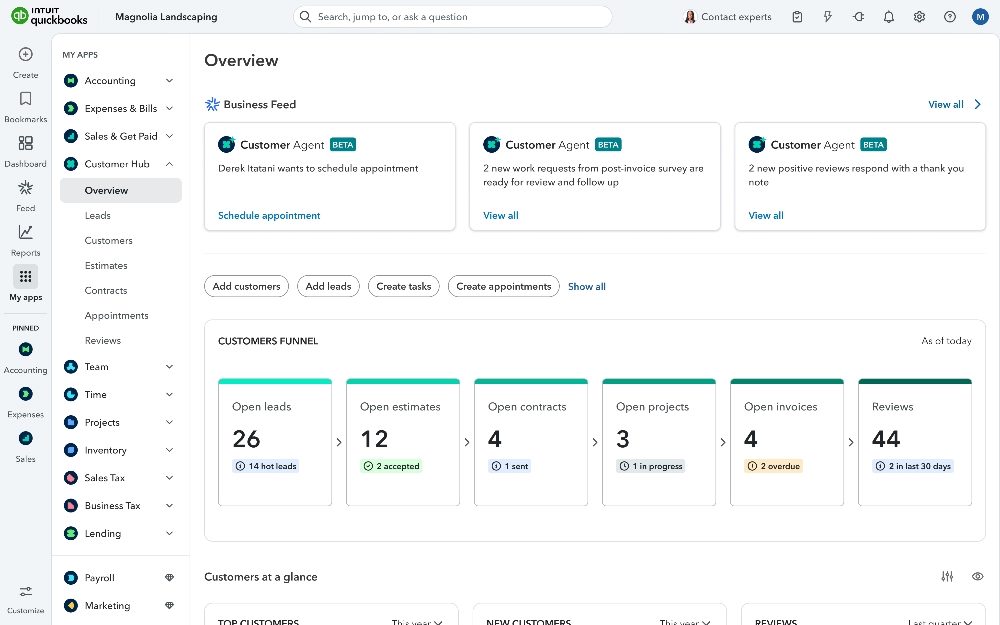Go to Estimates in Customer Hub
Screen dimensions: 1000x625
(106, 266)
